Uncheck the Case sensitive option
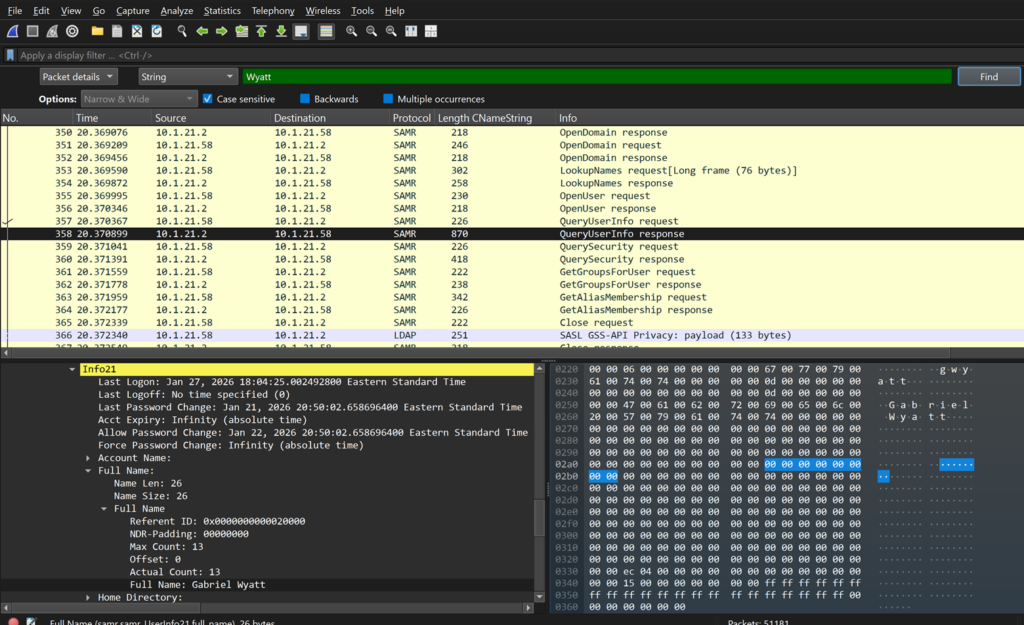 click(208, 99)
